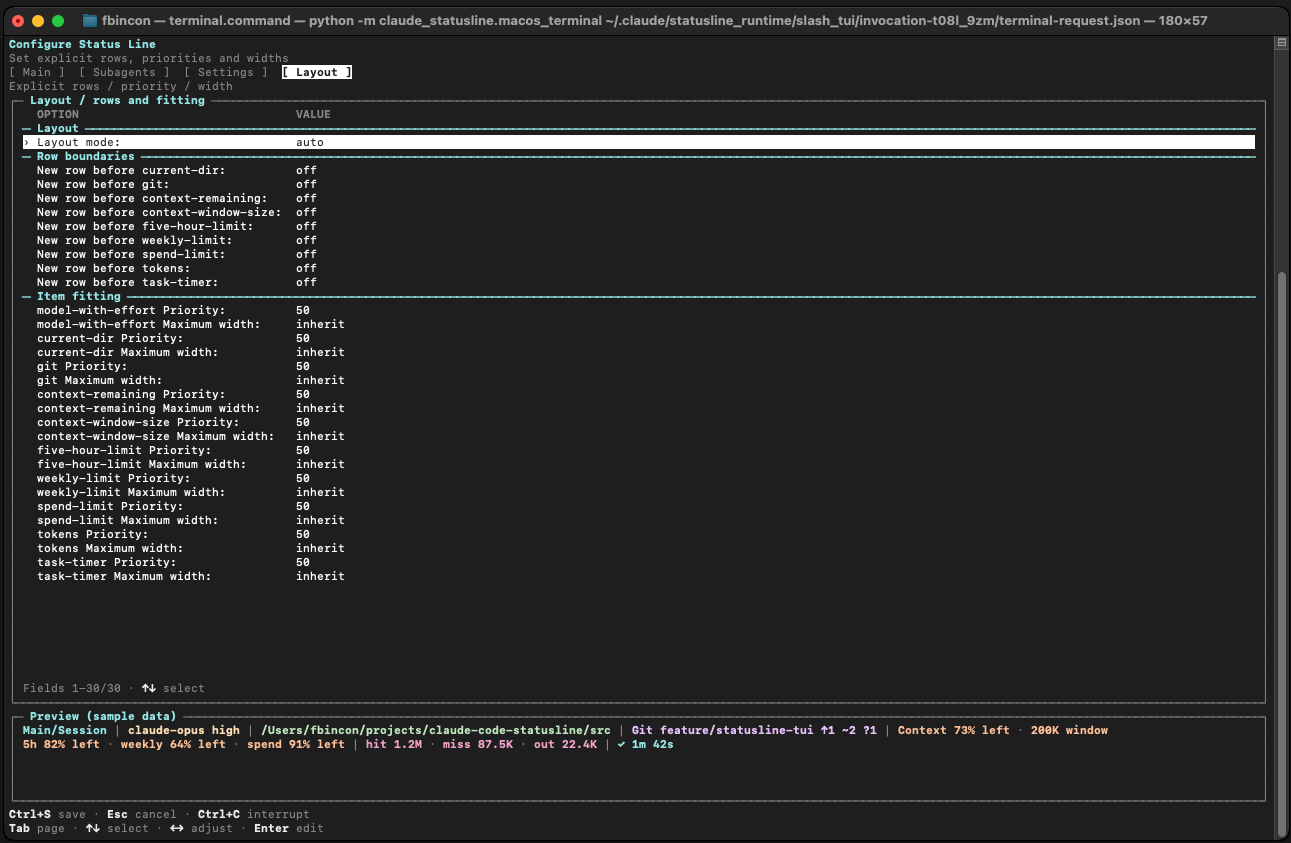Toggle New row before current-dir
The width and height of the screenshot is (1291, 843).
pyautogui.click(x=638, y=170)
